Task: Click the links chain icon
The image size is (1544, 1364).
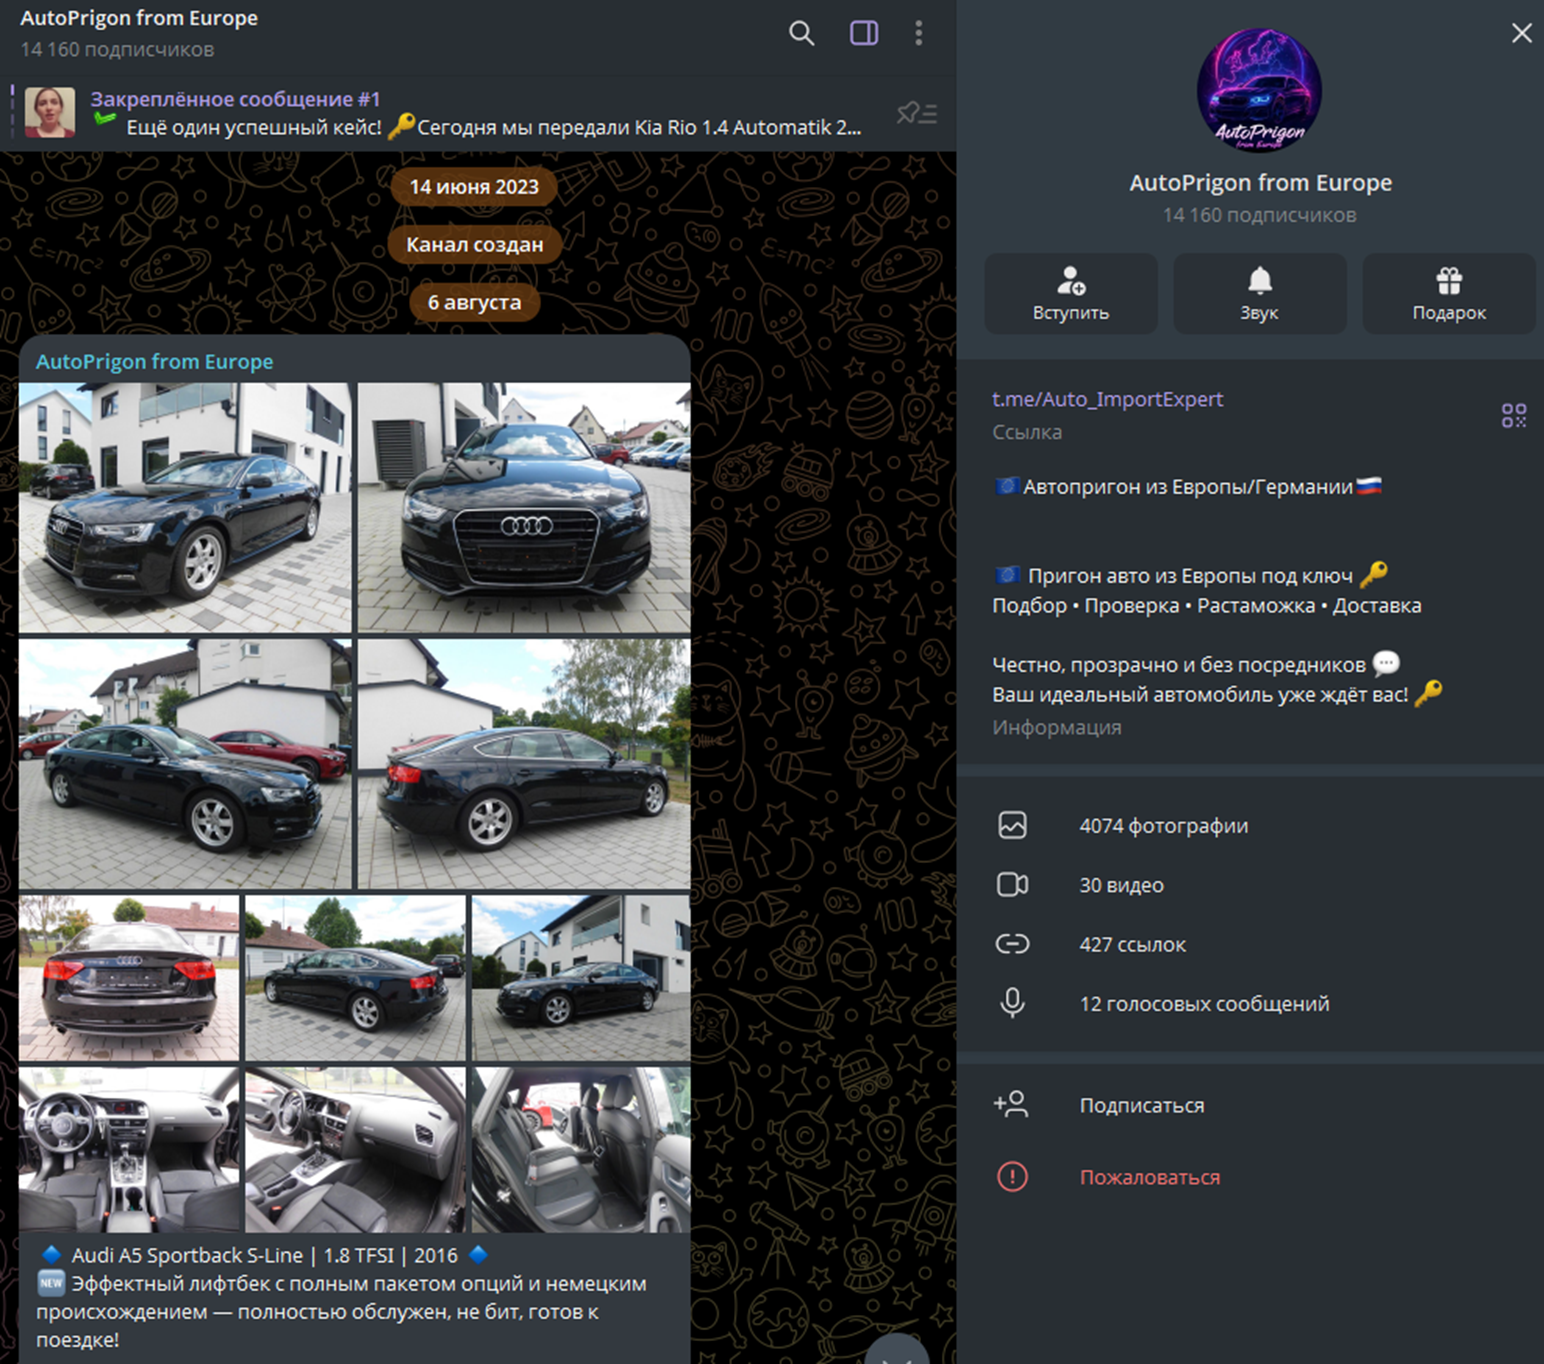Action: (1012, 944)
